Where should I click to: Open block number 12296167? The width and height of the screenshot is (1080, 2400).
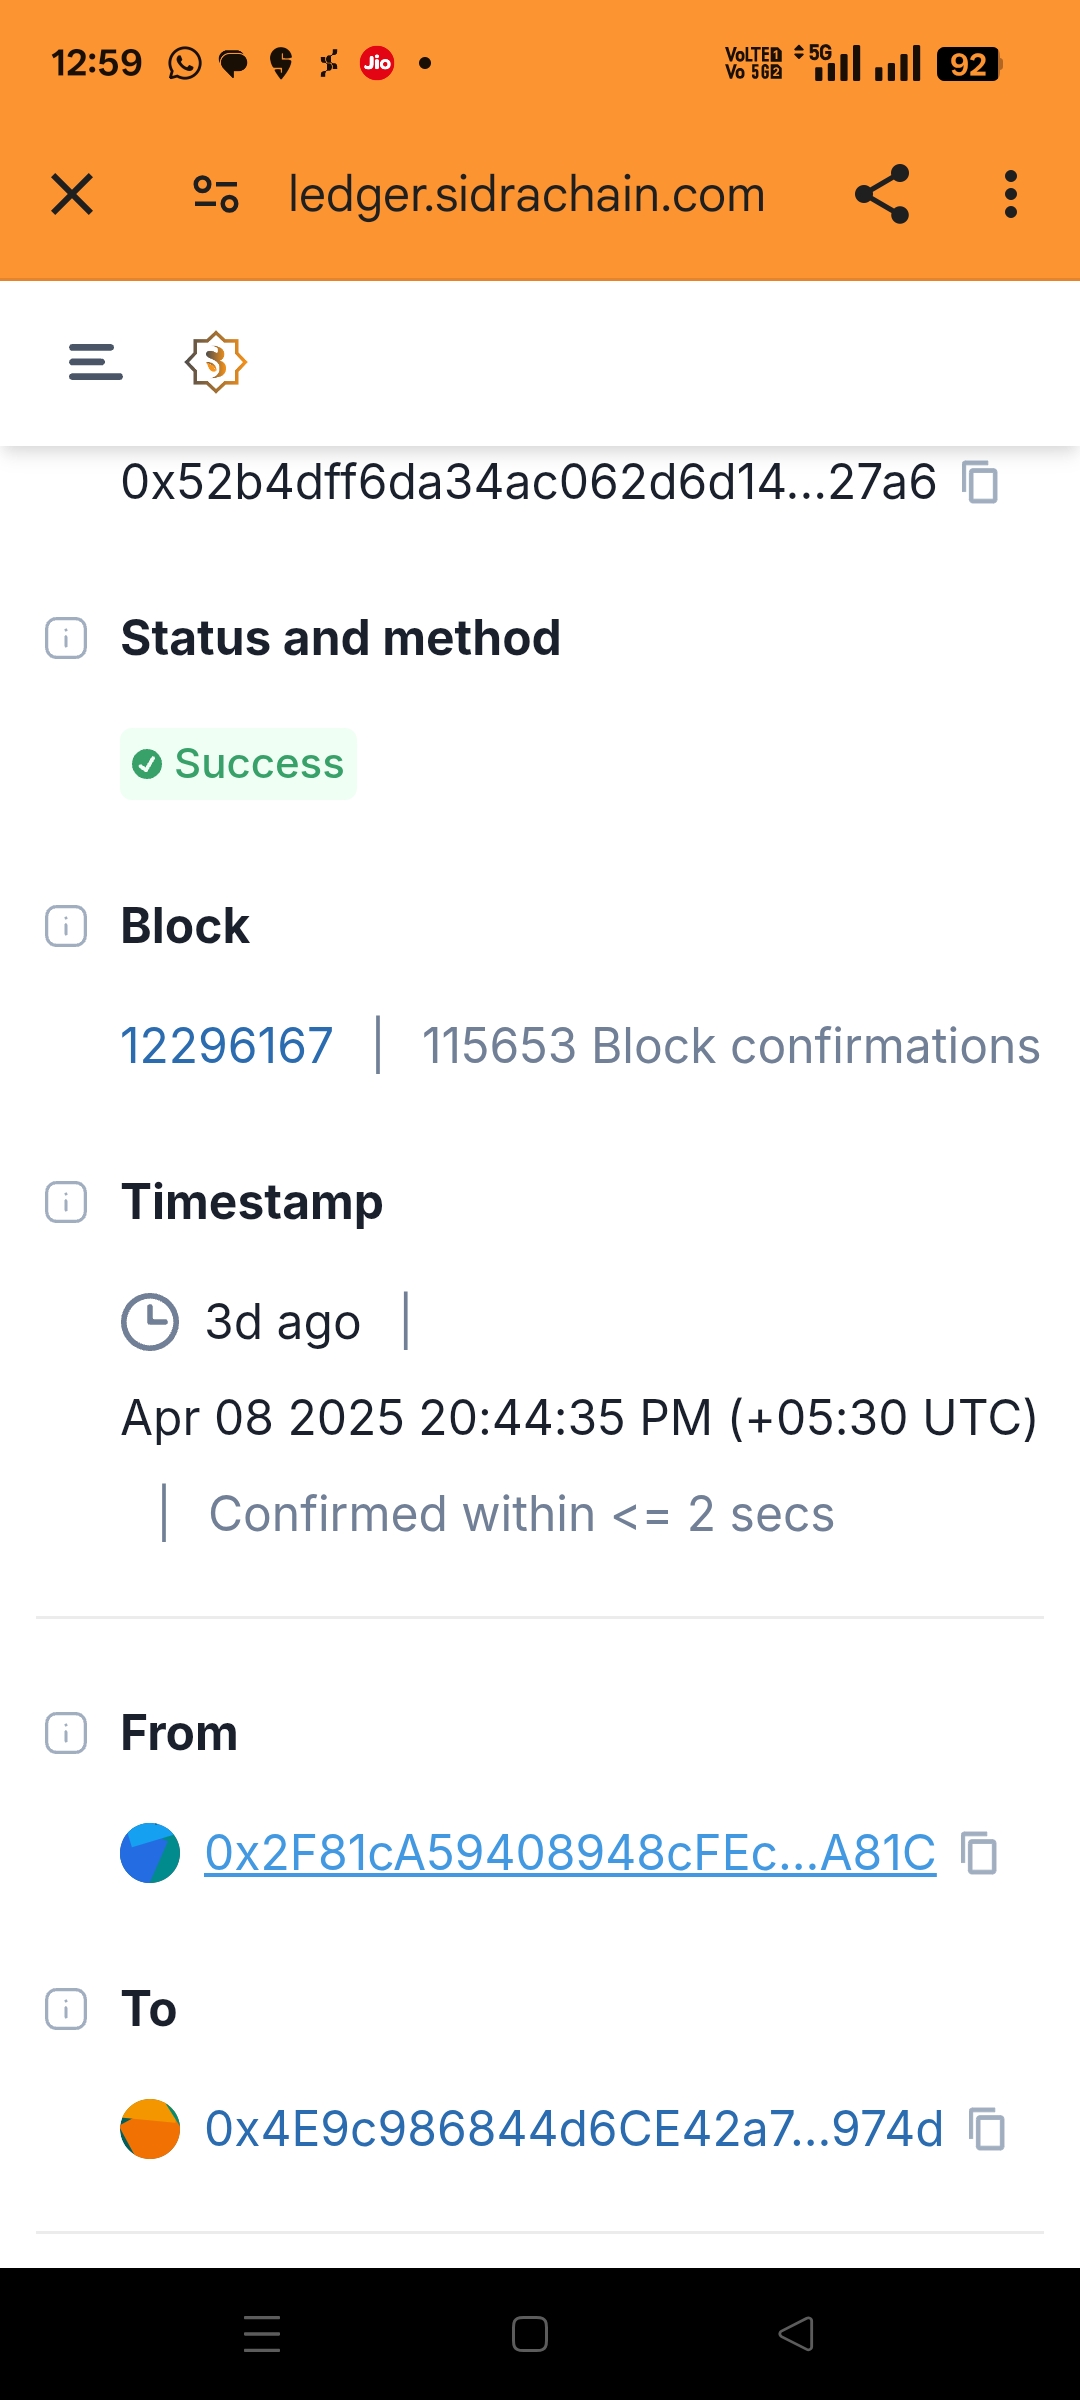click(x=227, y=1046)
